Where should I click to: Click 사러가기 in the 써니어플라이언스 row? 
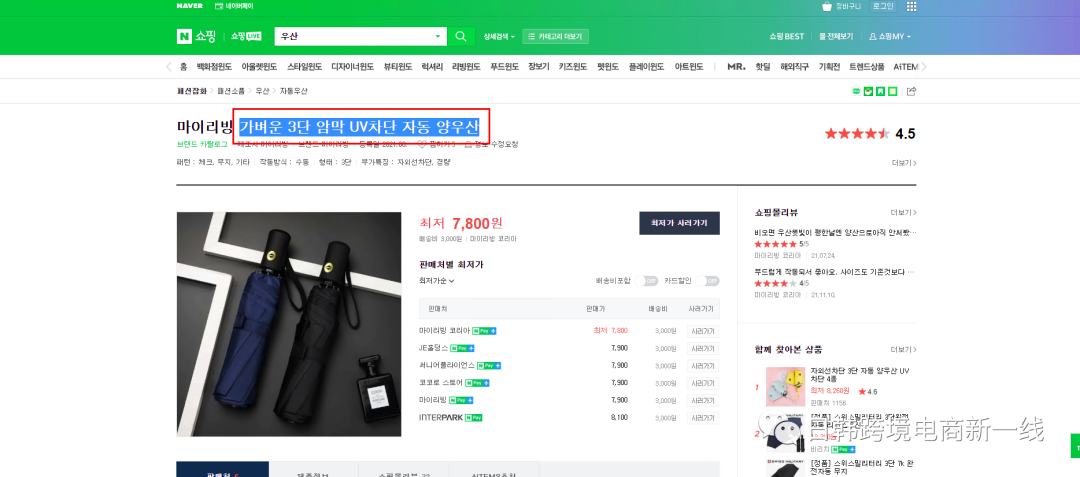pyautogui.click(x=703, y=365)
